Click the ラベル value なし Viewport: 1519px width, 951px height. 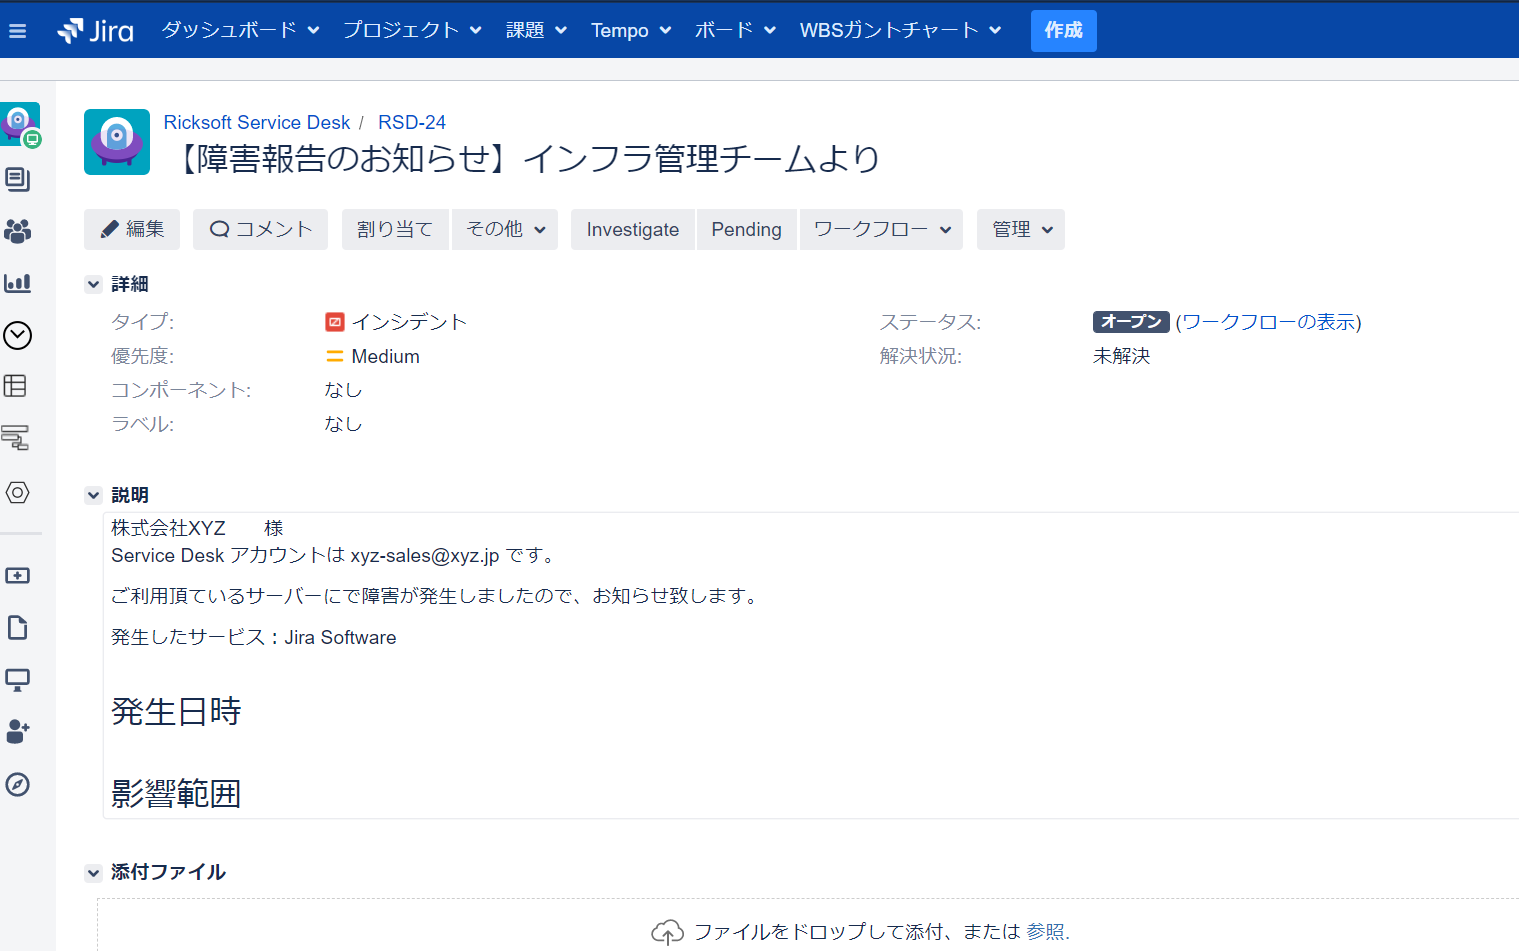(343, 424)
